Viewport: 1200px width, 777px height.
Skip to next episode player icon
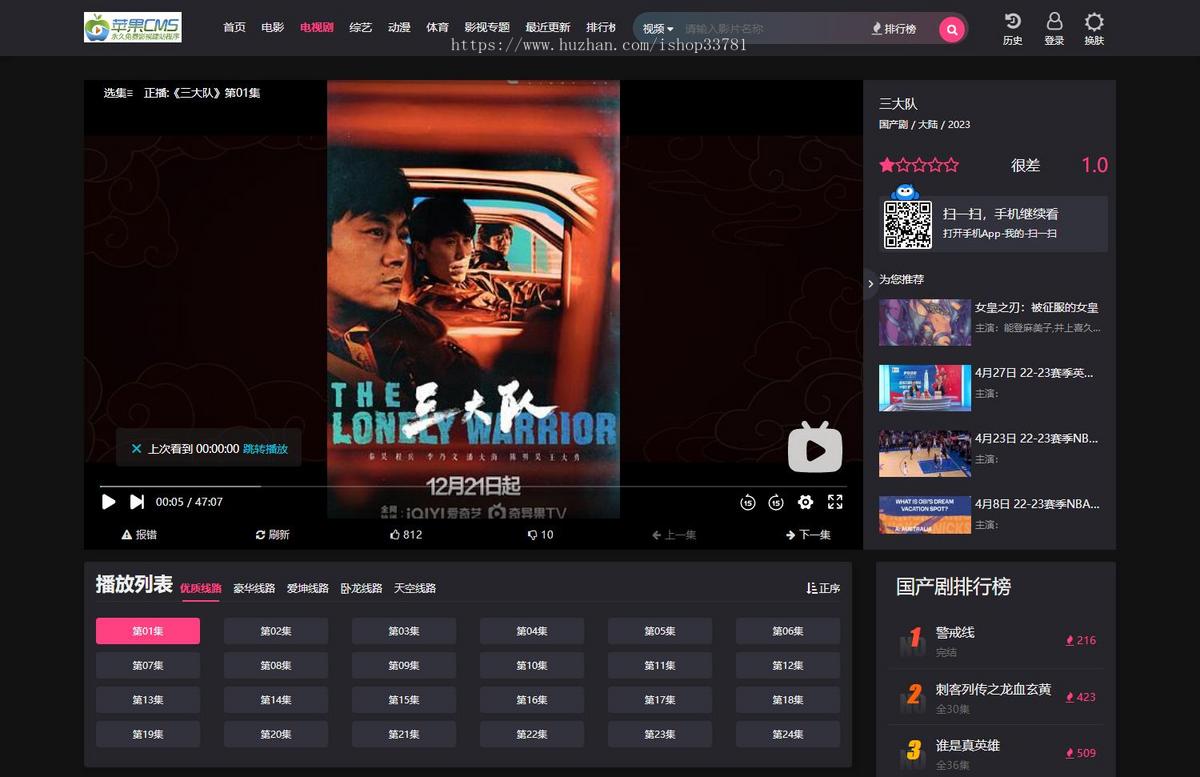[x=137, y=502]
